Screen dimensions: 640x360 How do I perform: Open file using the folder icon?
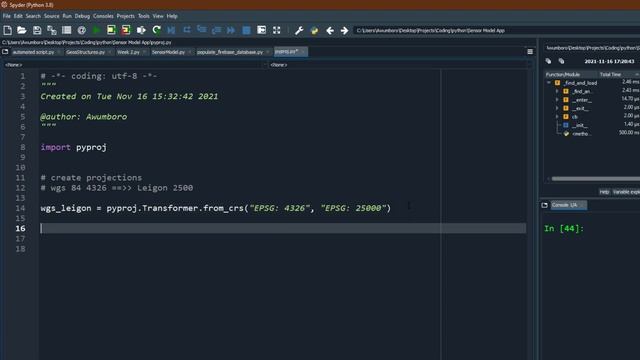[x=22, y=30]
